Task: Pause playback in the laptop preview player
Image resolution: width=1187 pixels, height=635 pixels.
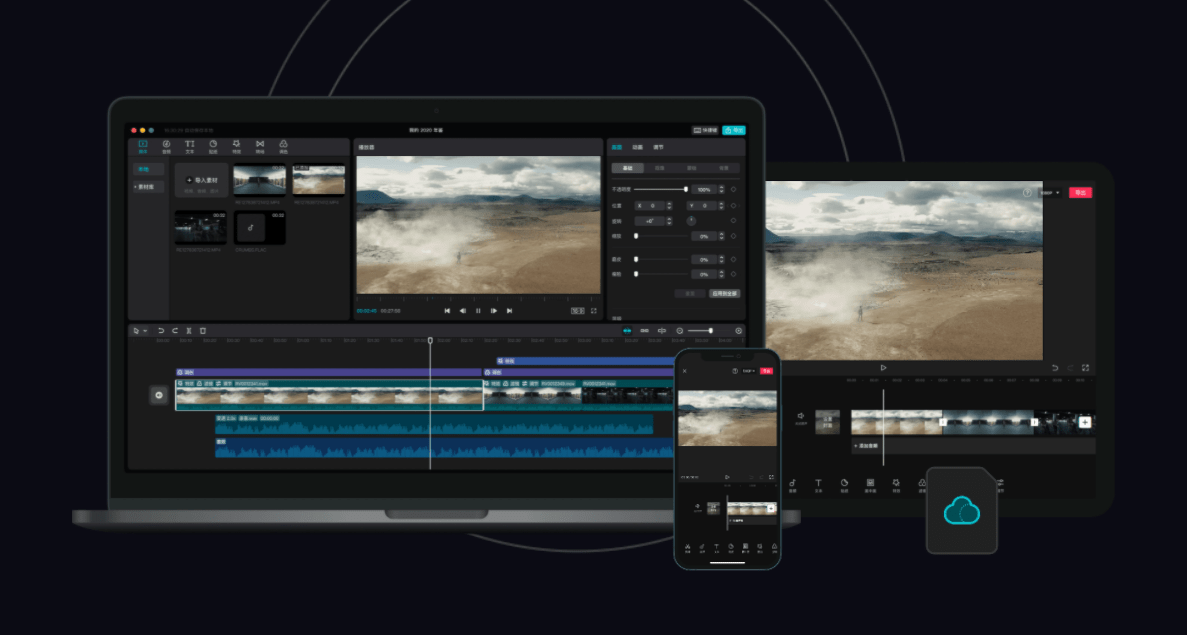Action: (x=478, y=311)
